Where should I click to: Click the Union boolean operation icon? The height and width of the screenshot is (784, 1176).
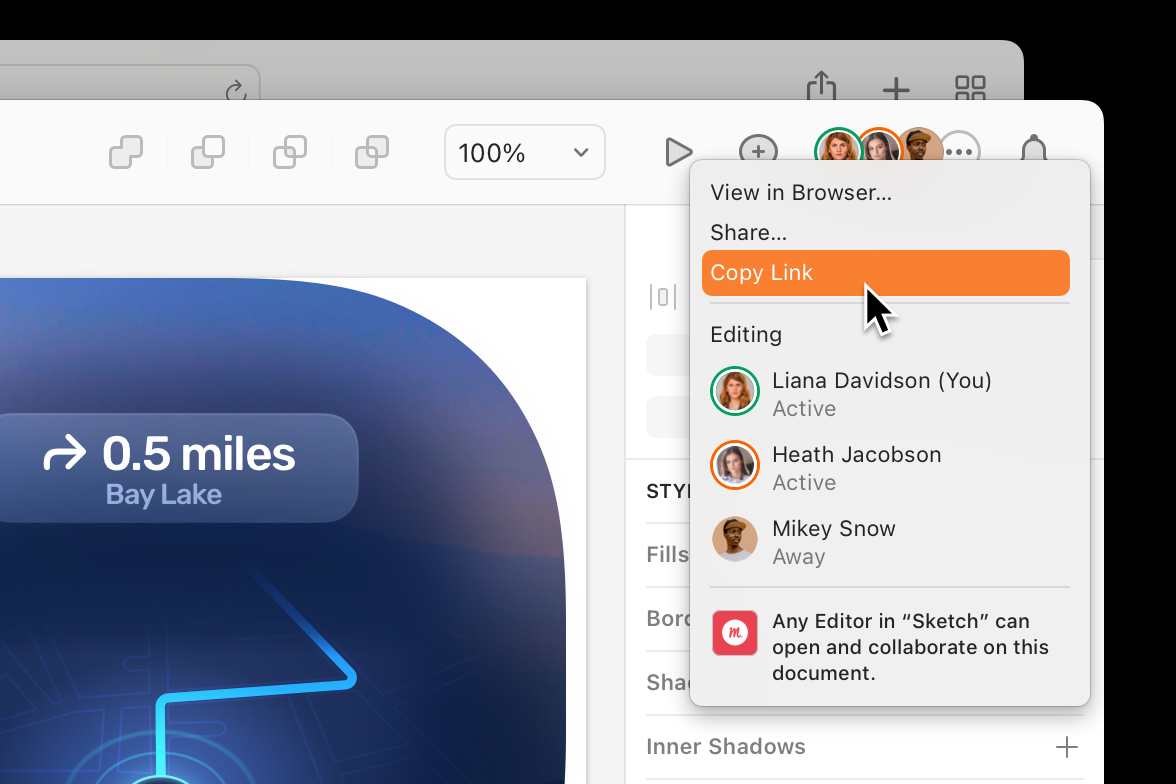coord(126,152)
